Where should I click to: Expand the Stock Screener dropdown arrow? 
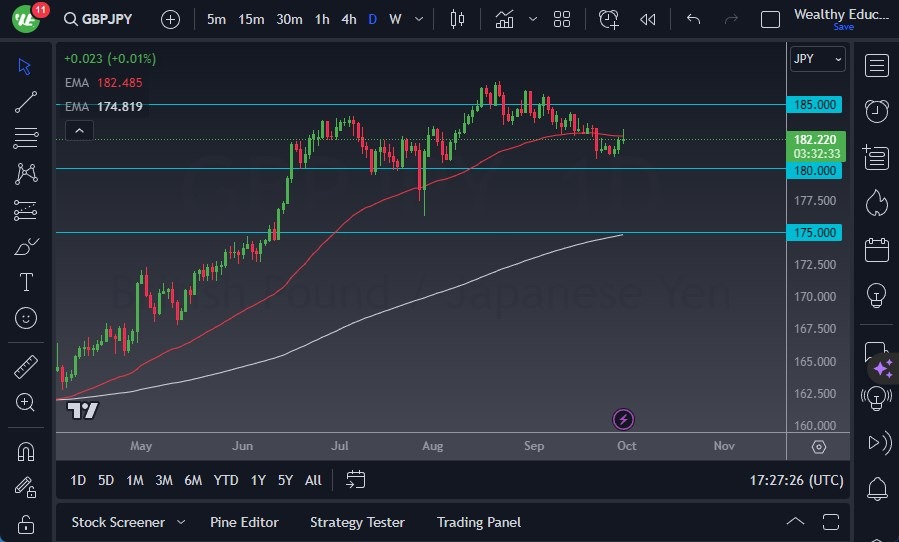(x=181, y=522)
